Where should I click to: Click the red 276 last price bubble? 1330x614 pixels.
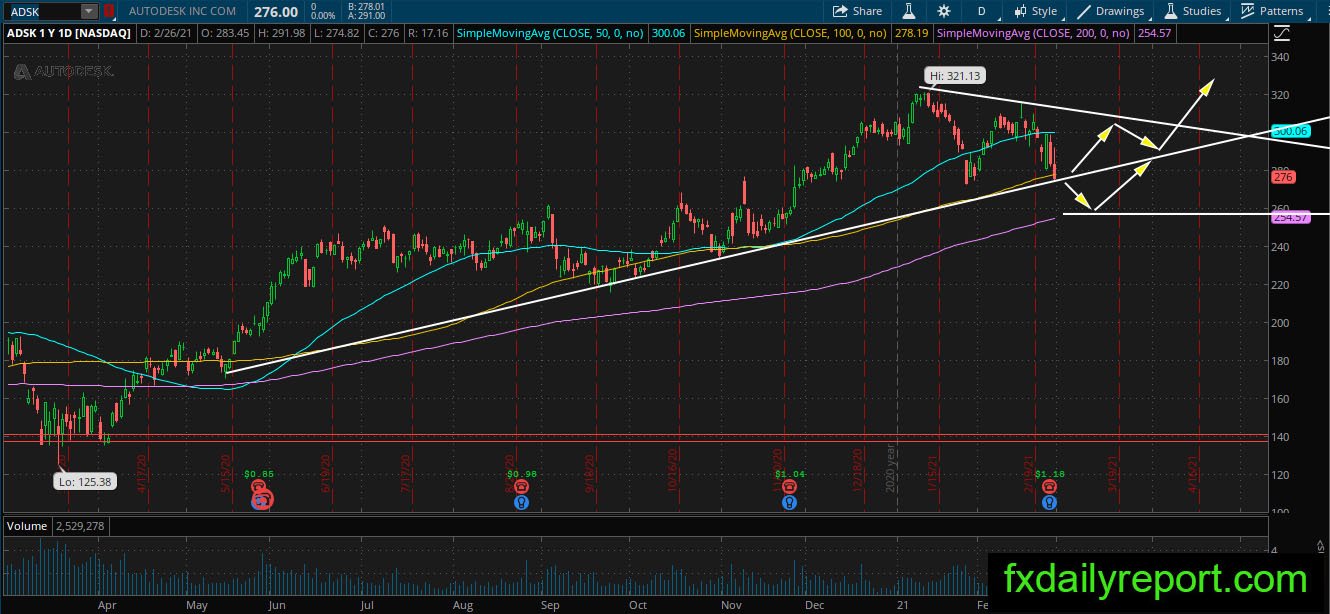1283,177
